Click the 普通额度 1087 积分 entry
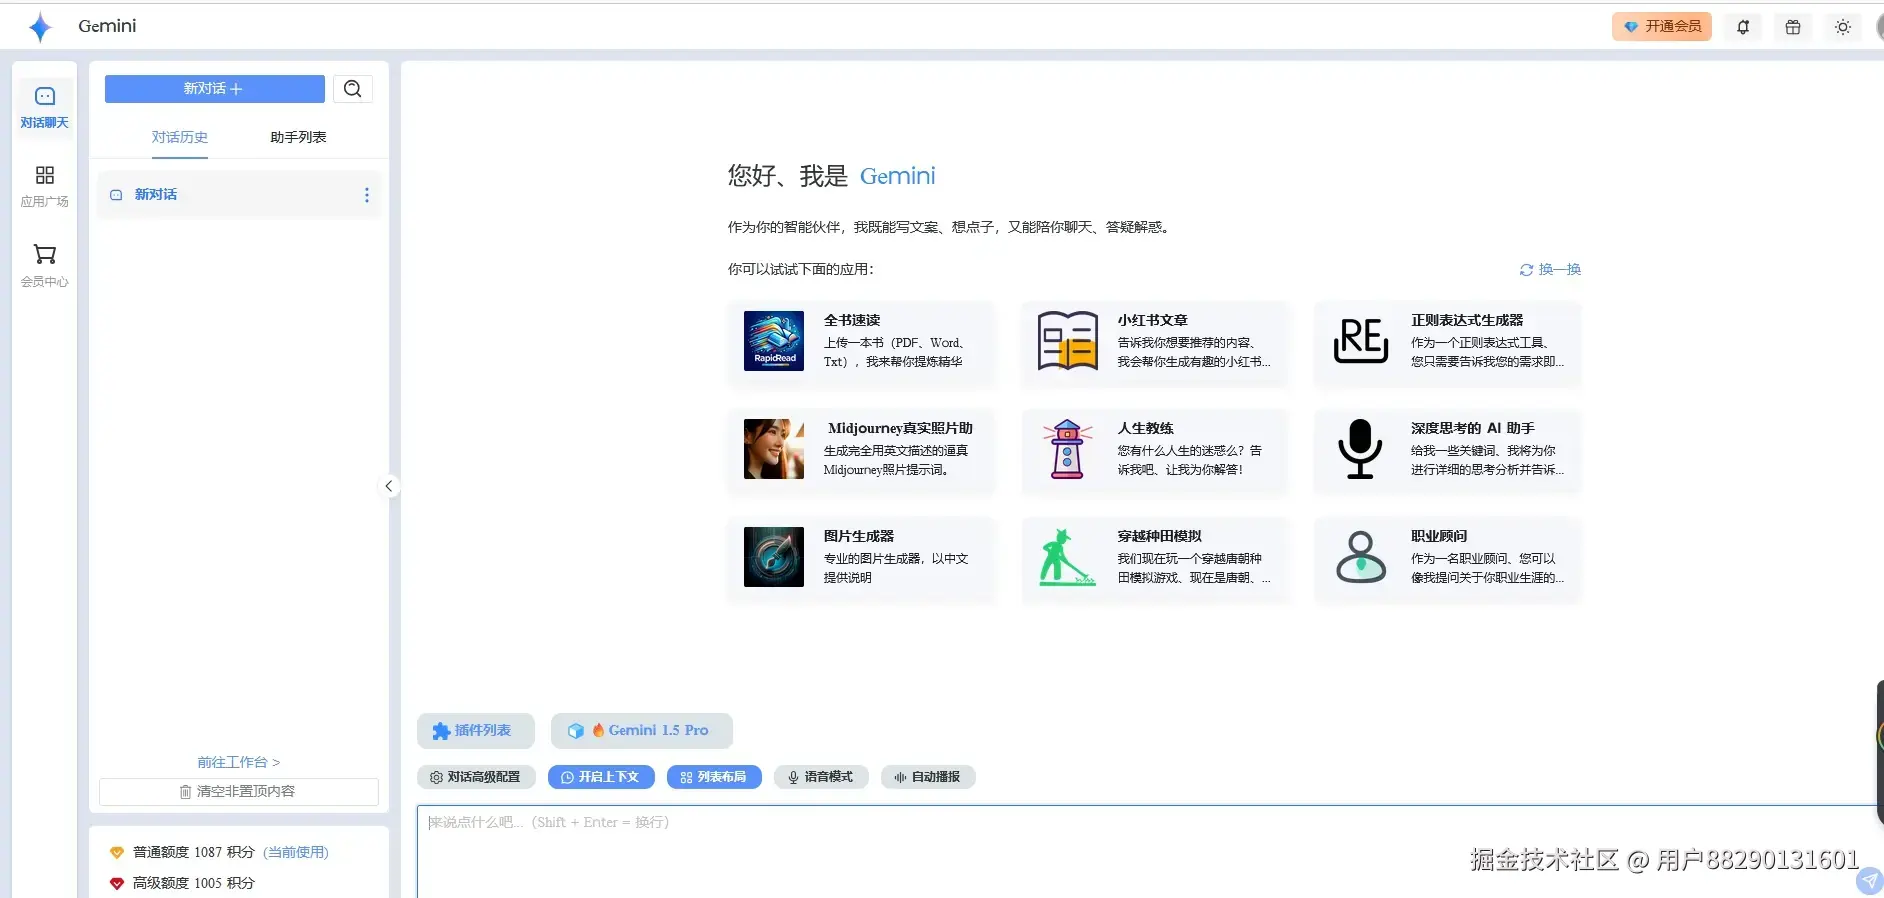The image size is (1884, 898). (194, 853)
